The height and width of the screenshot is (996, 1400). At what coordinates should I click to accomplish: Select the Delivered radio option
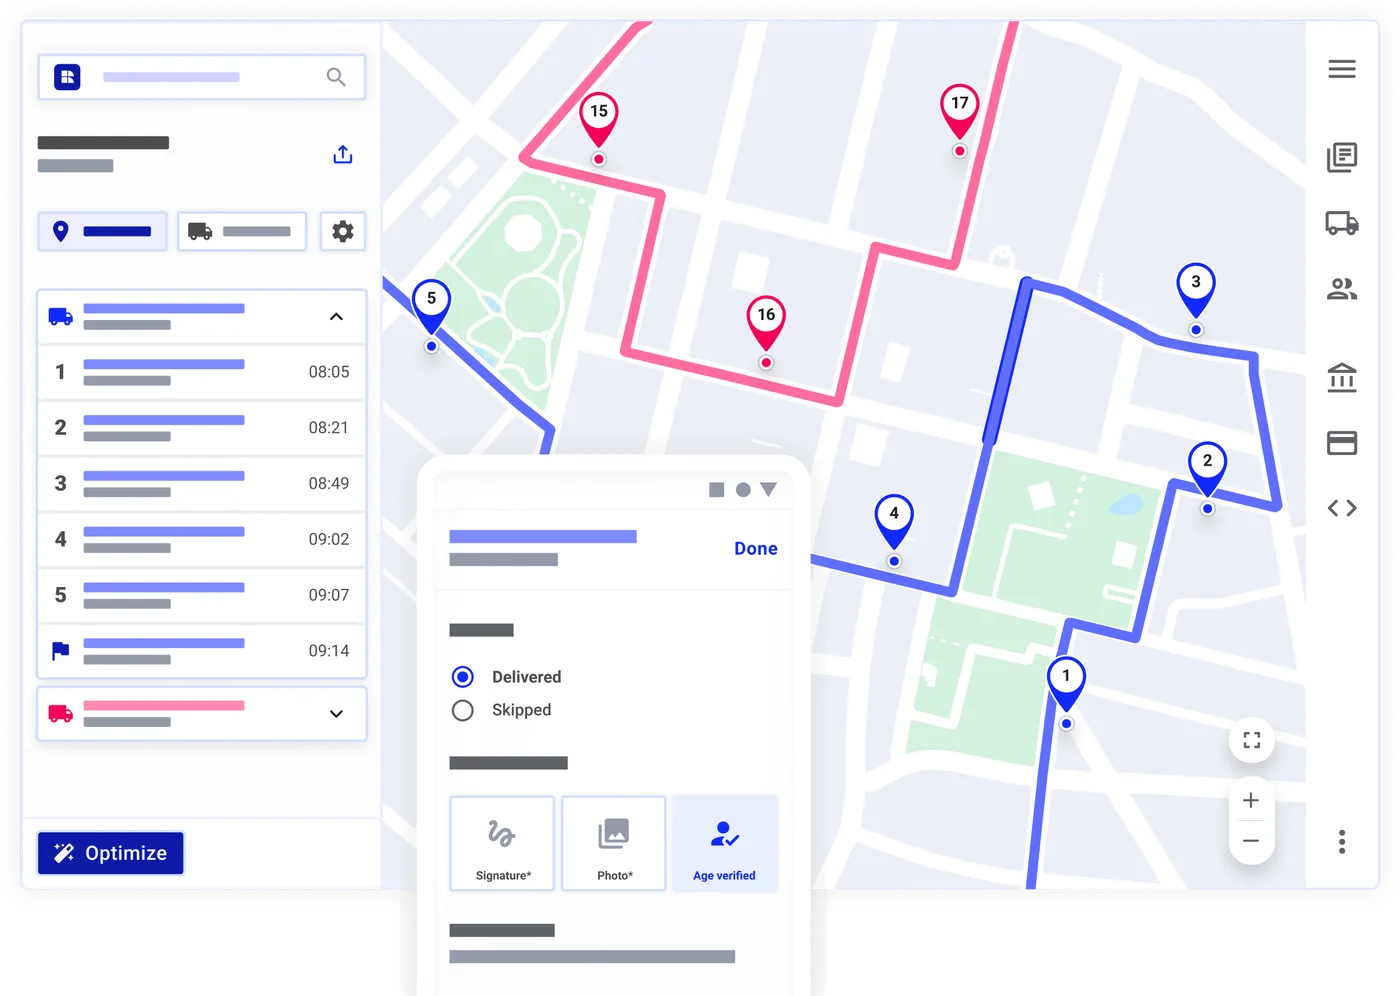[x=462, y=677]
